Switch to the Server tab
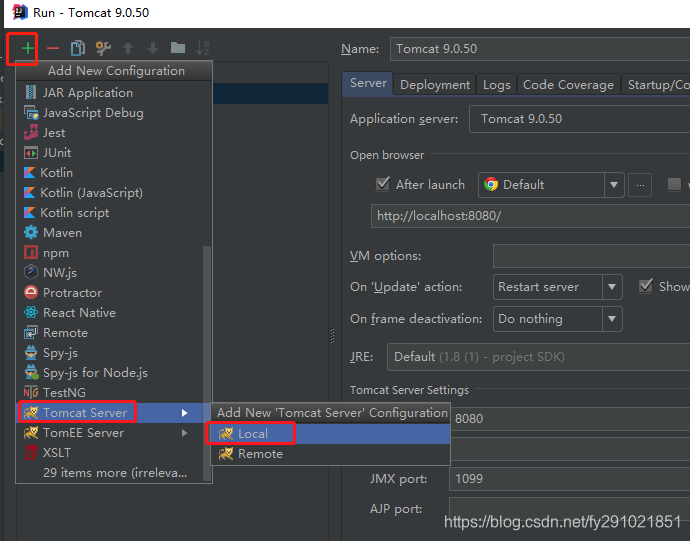The width and height of the screenshot is (690, 541). click(x=368, y=83)
